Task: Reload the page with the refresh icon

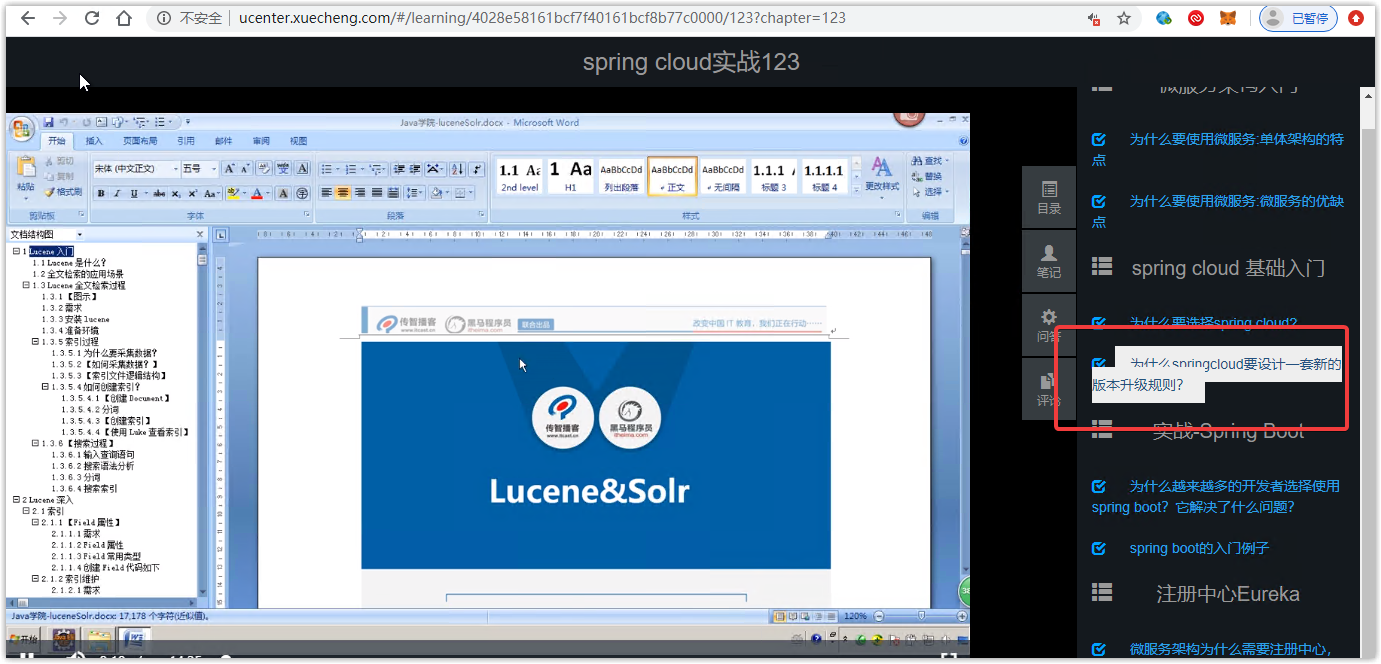Action: [x=92, y=18]
